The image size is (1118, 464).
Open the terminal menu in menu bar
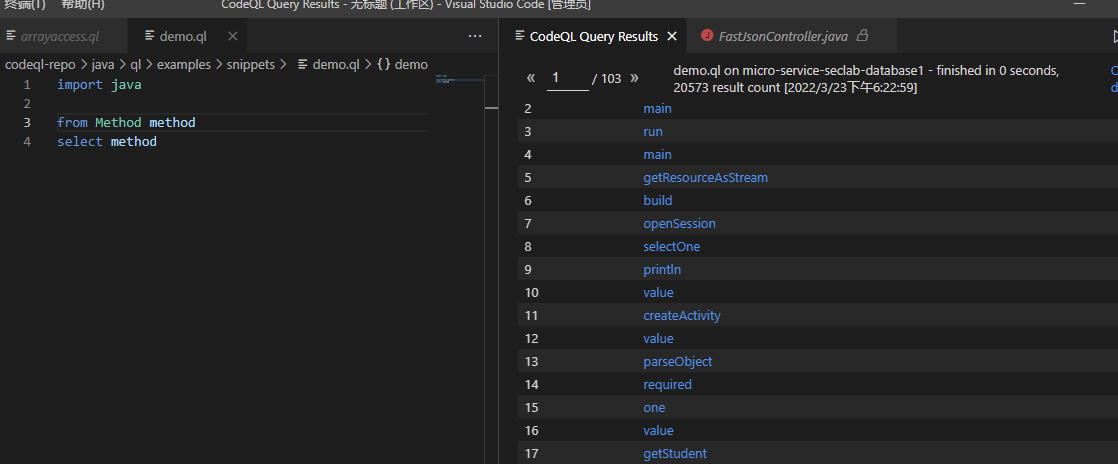pos(25,5)
